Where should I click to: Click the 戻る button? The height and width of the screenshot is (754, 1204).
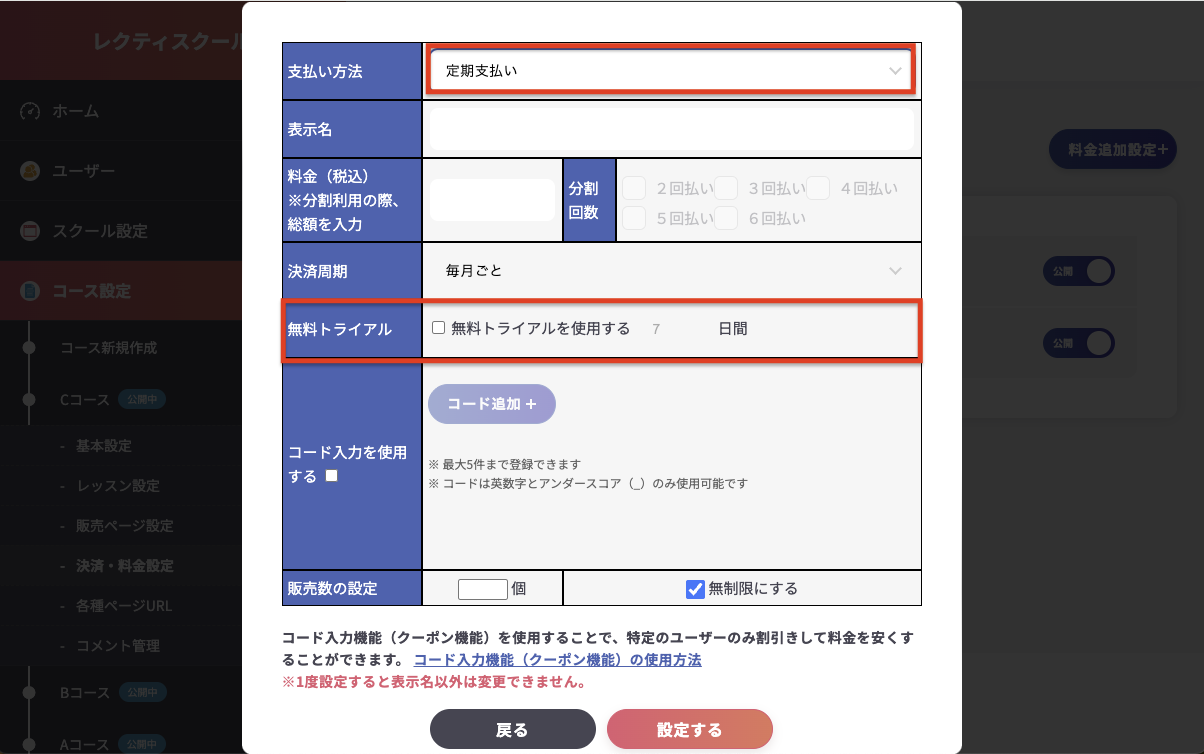[x=512, y=729]
